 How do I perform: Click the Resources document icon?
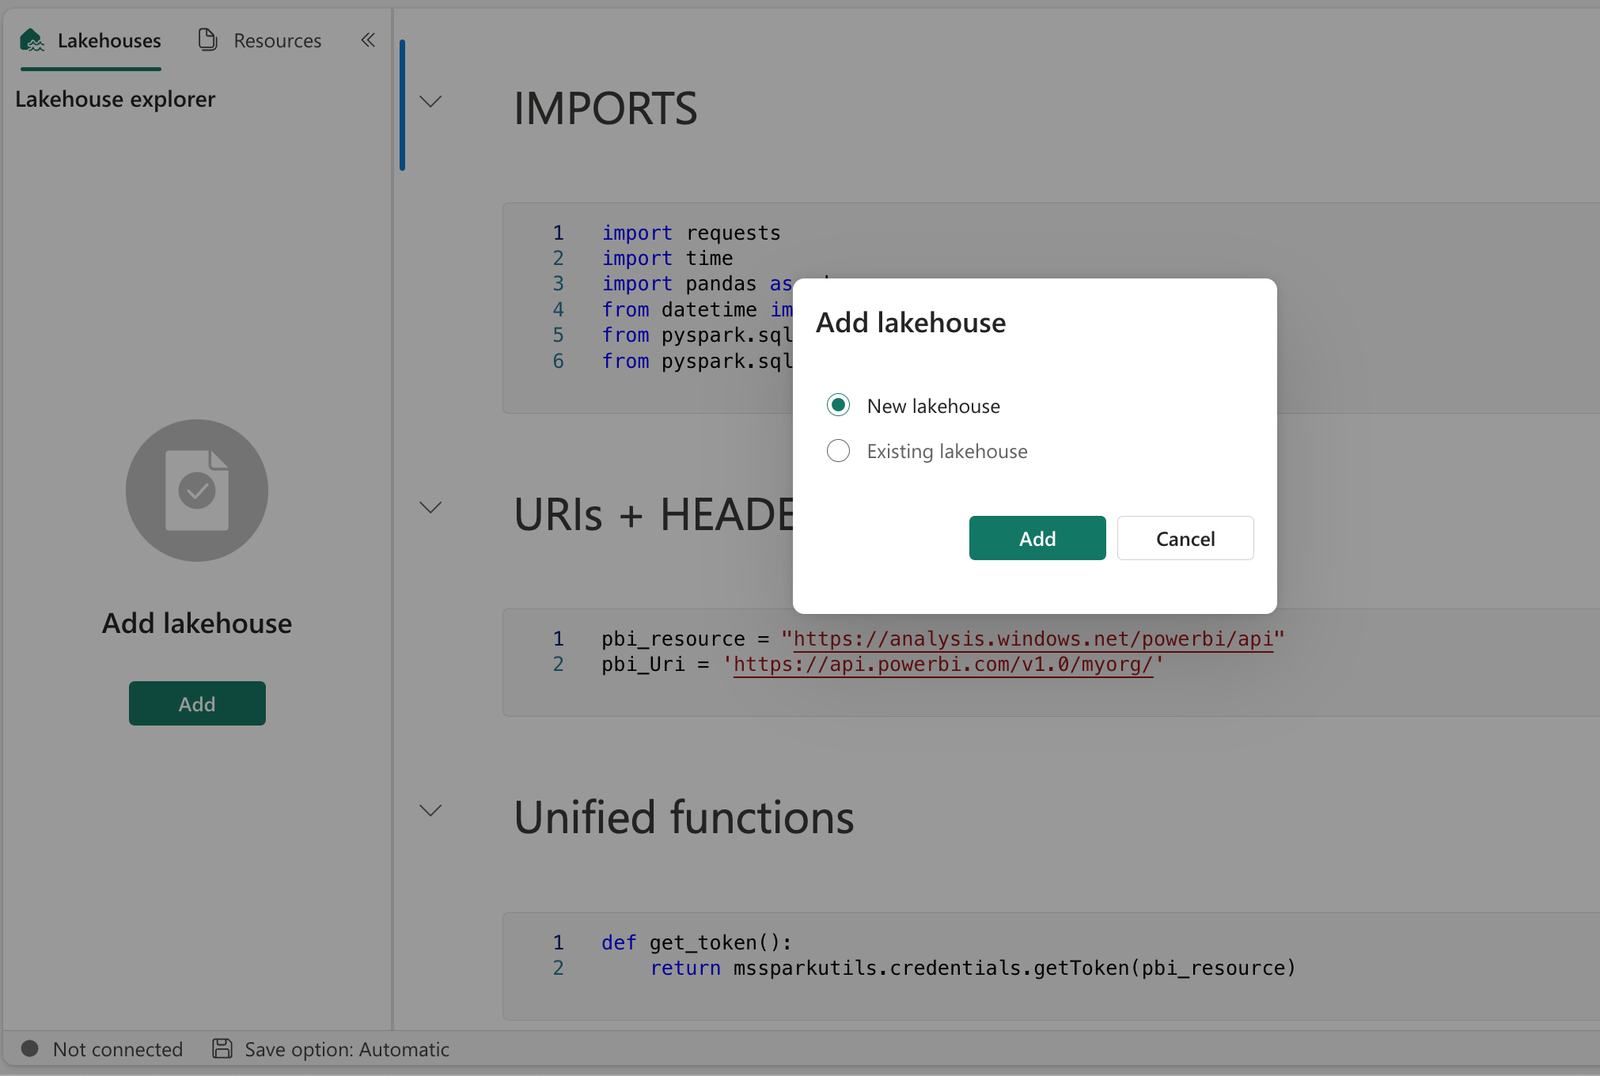(x=207, y=39)
